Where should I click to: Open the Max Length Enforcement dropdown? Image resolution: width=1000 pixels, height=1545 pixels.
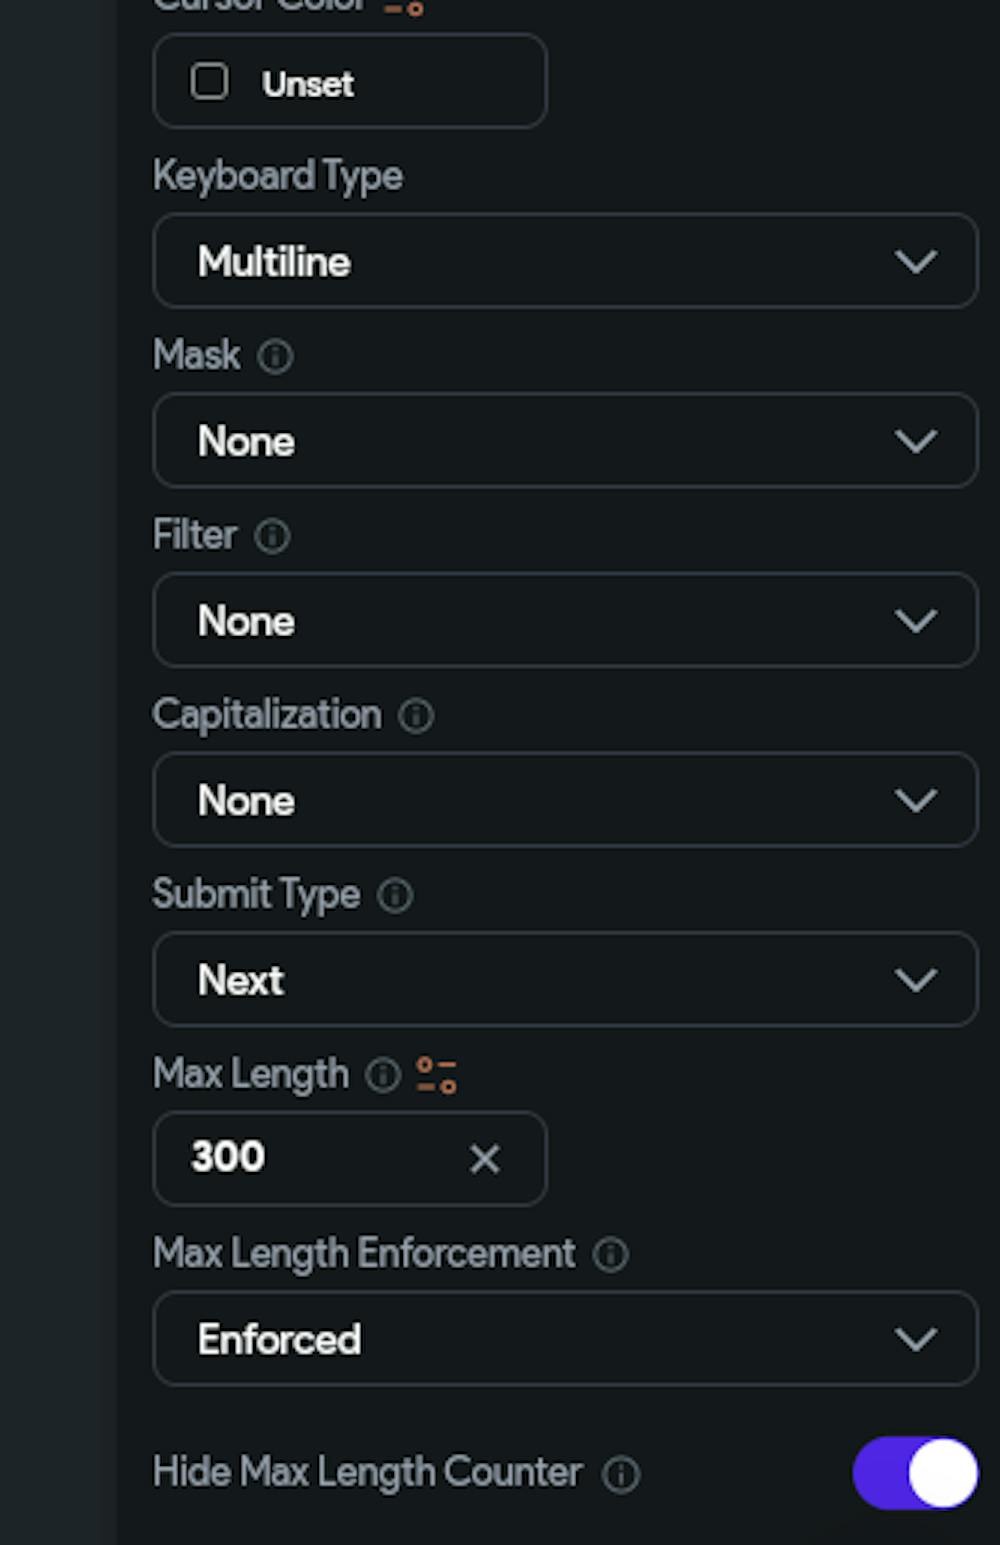pos(565,1338)
